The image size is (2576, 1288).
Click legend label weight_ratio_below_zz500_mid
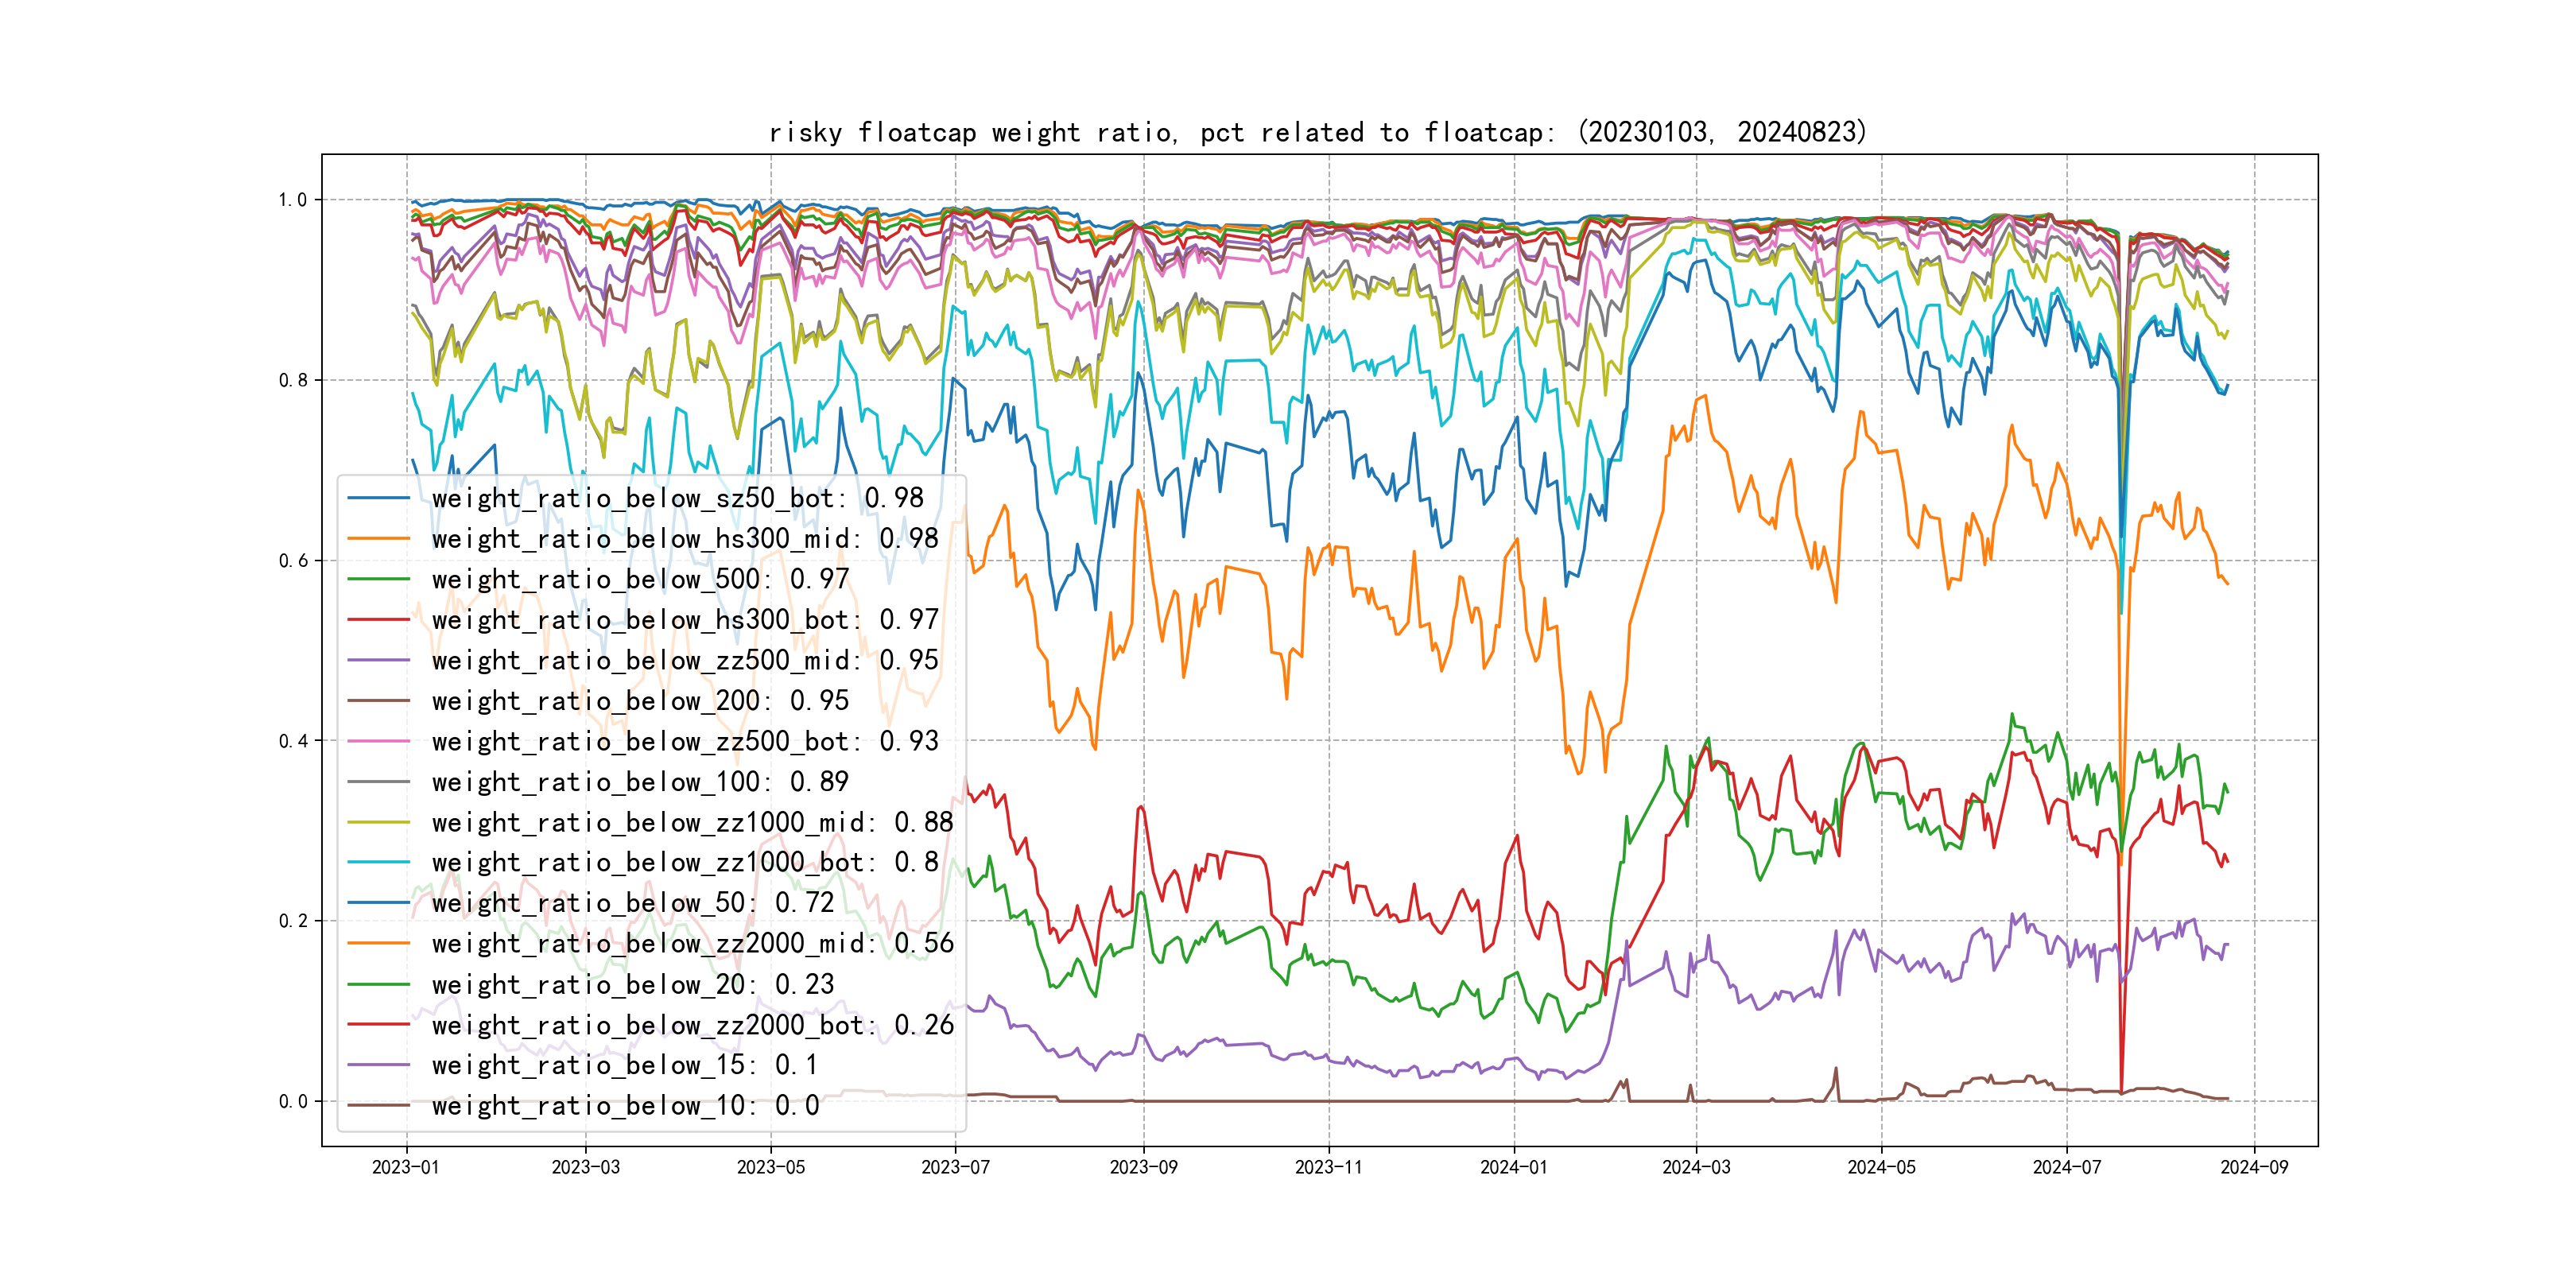coord(684,660)
